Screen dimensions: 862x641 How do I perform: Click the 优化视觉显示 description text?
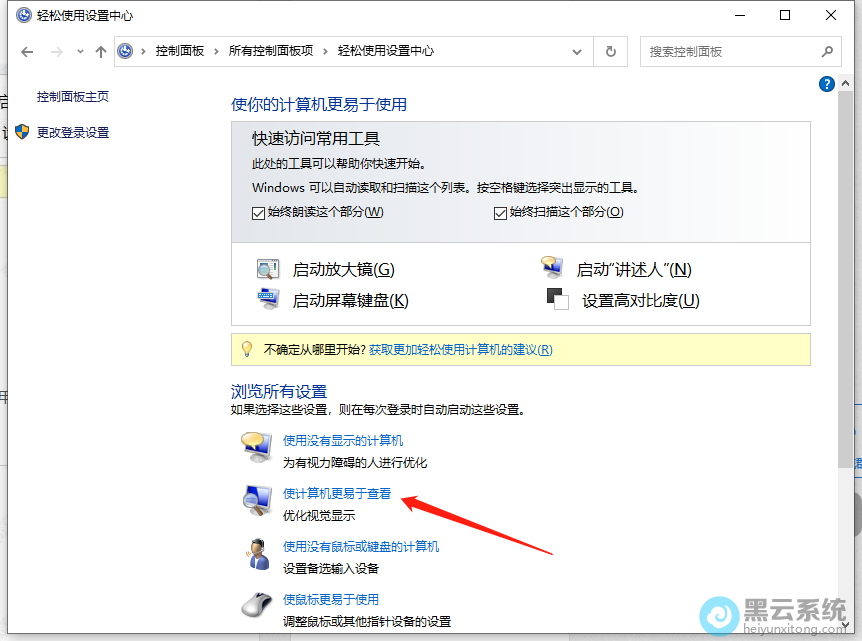pos(319,516)
